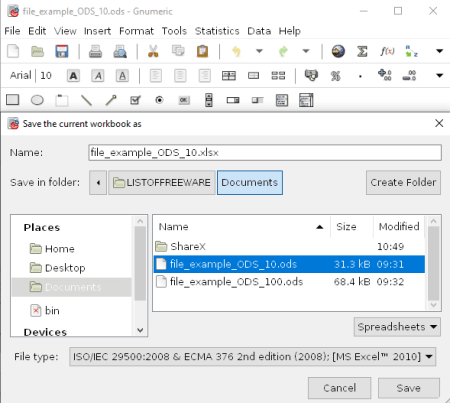Open Redo history dropdown arrow
The image size is (450, 403).
tap(306, 51)
